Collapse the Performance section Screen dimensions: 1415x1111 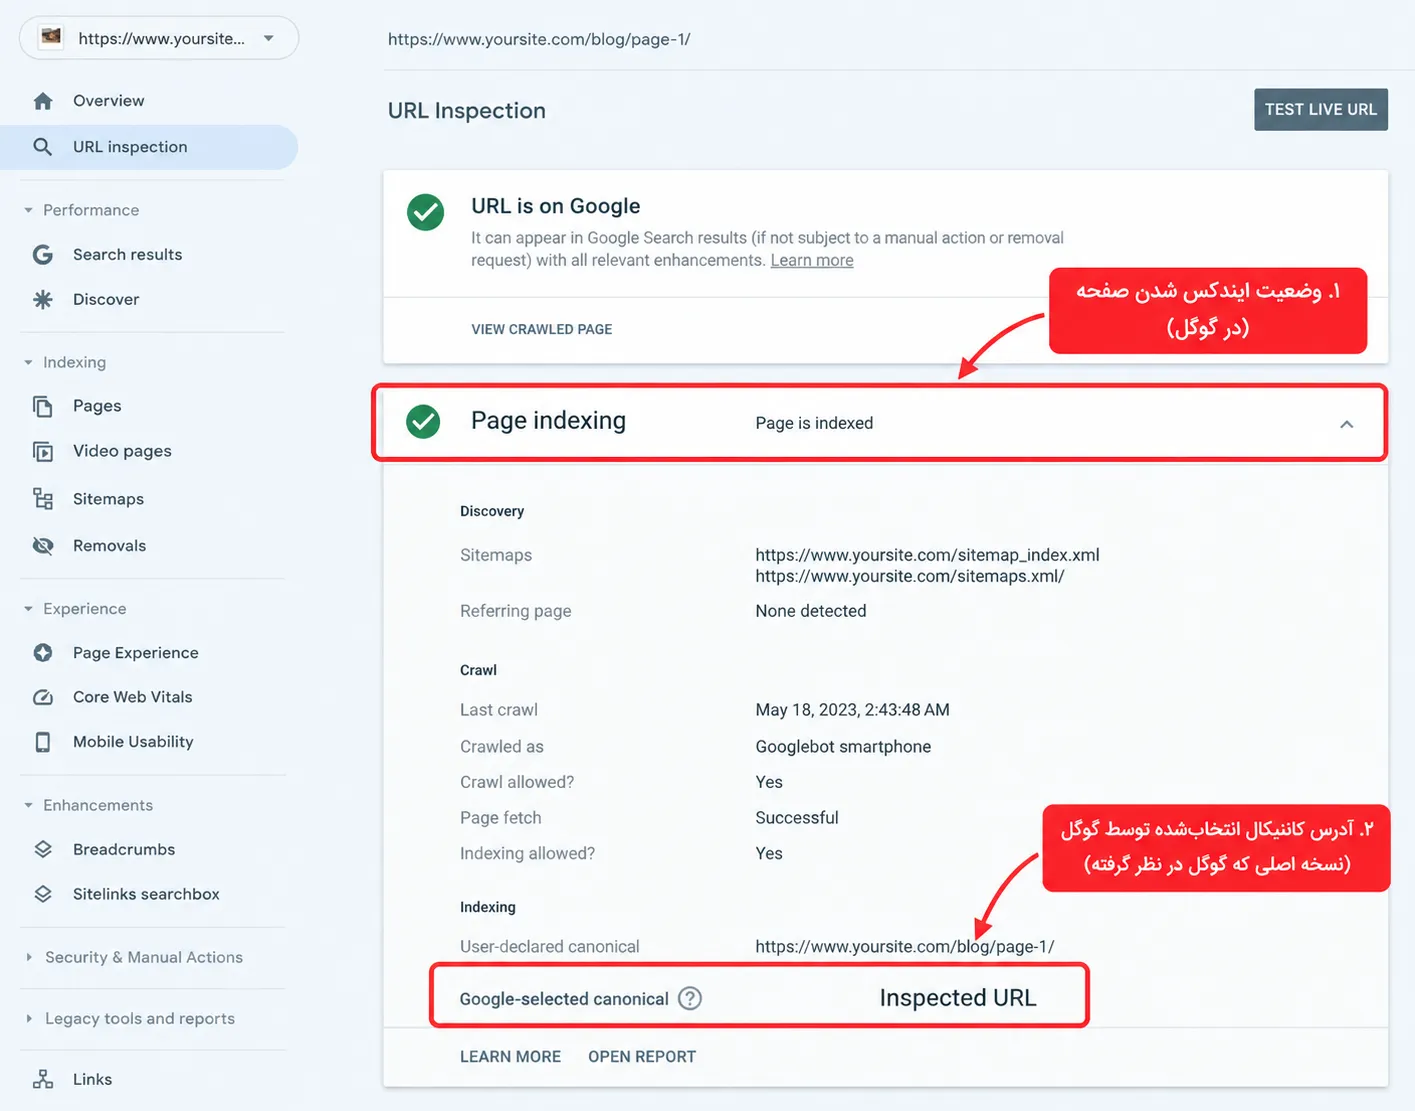(x=29, y=210)
